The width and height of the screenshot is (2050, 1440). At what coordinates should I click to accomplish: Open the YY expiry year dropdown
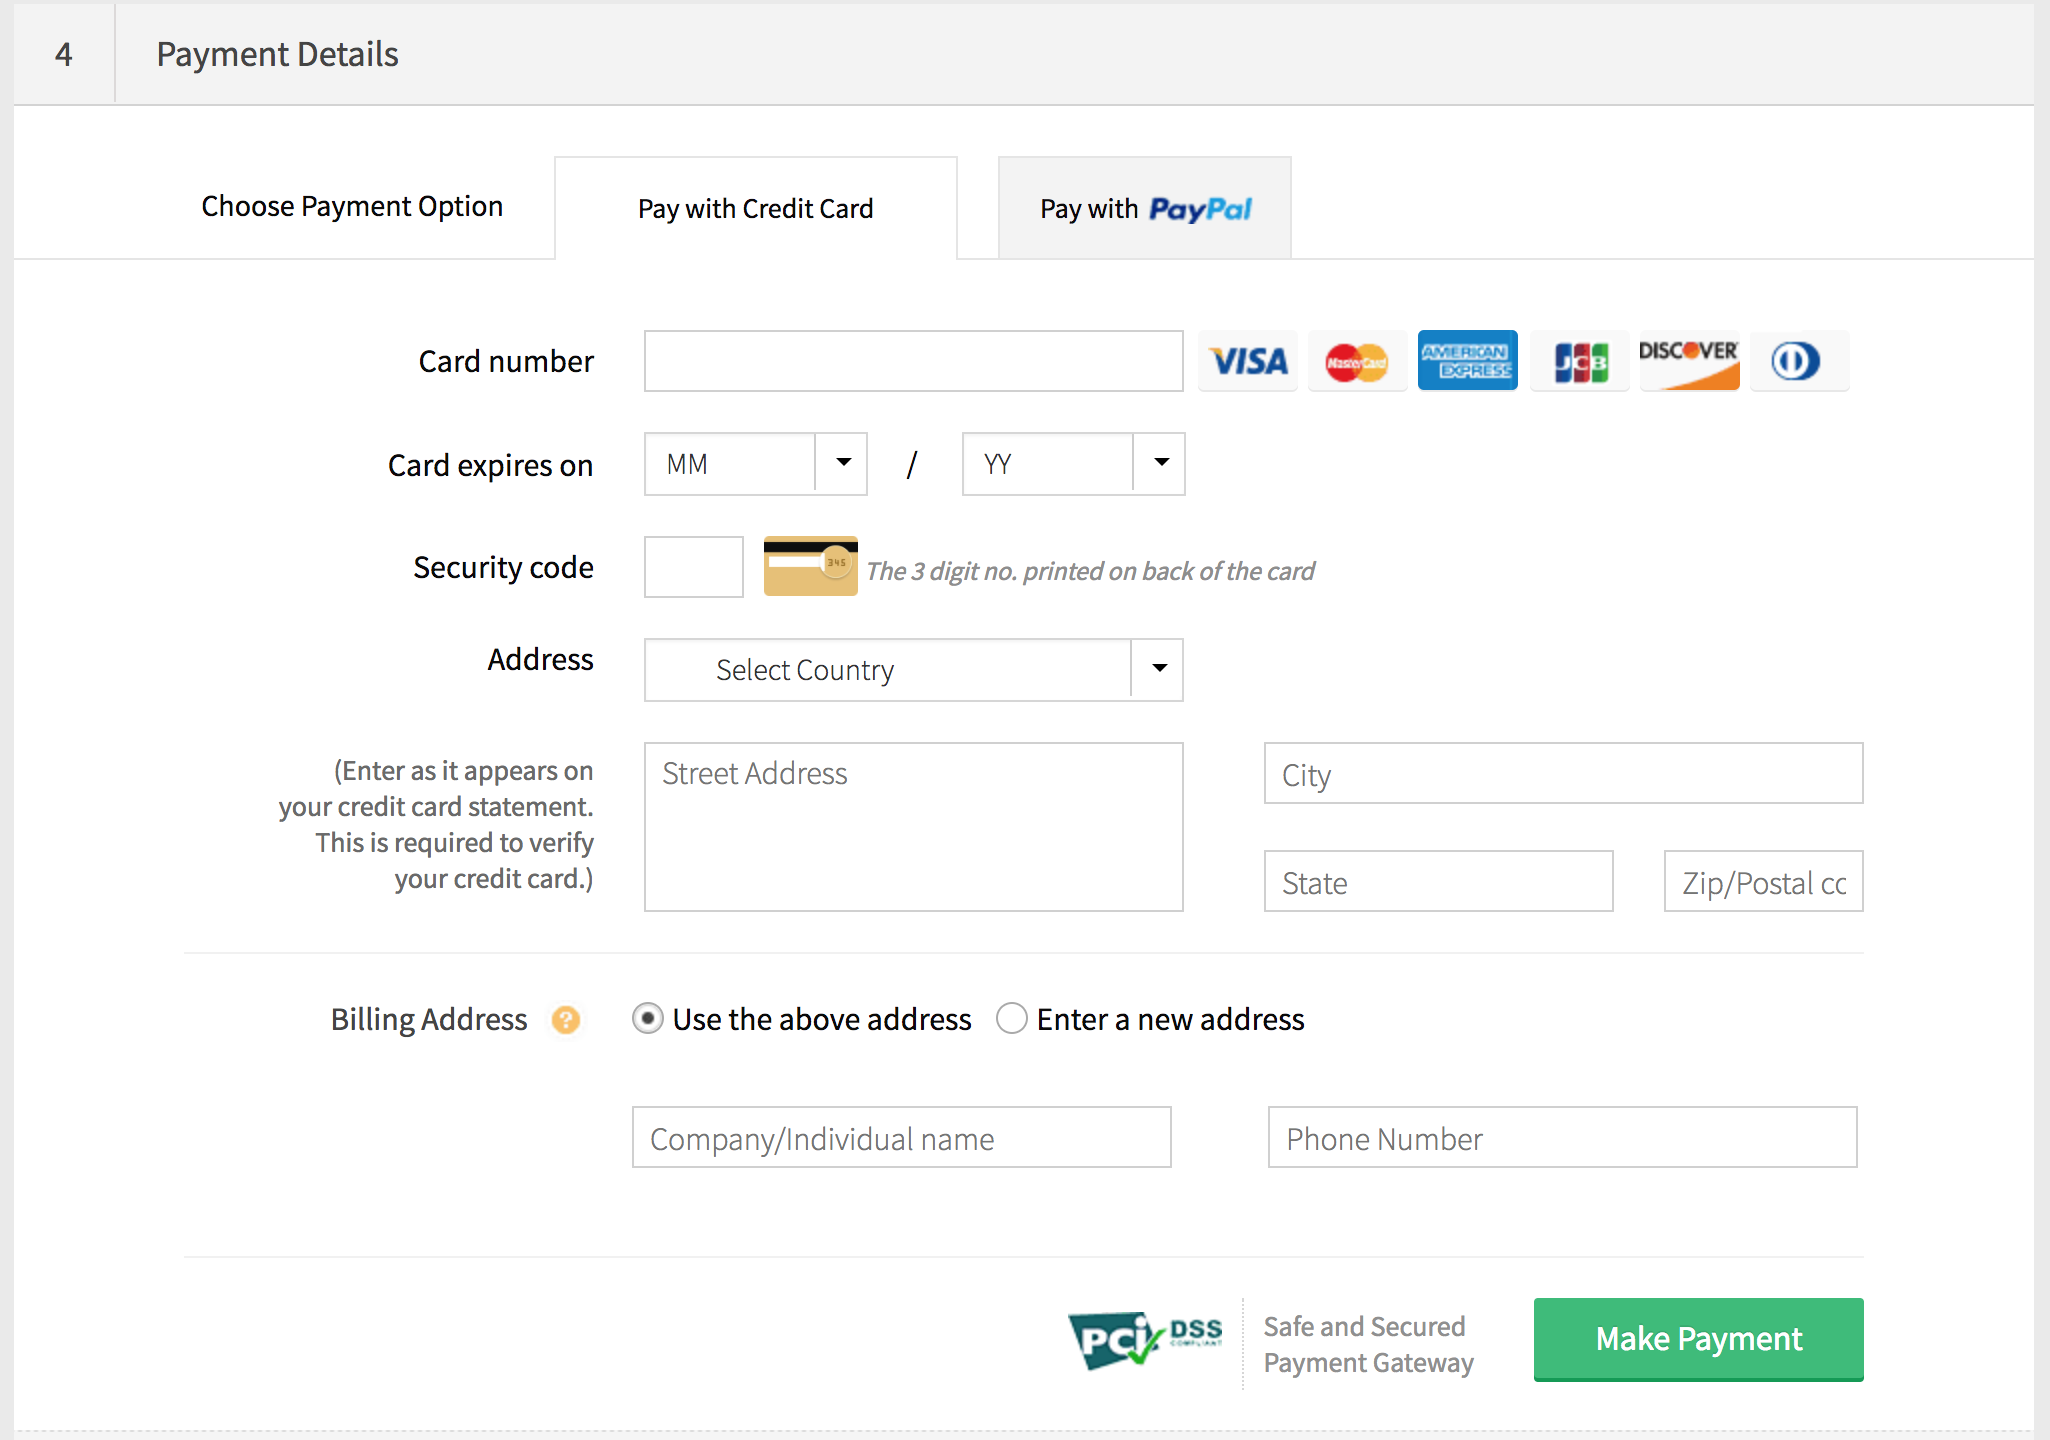tap(1073, 464)
